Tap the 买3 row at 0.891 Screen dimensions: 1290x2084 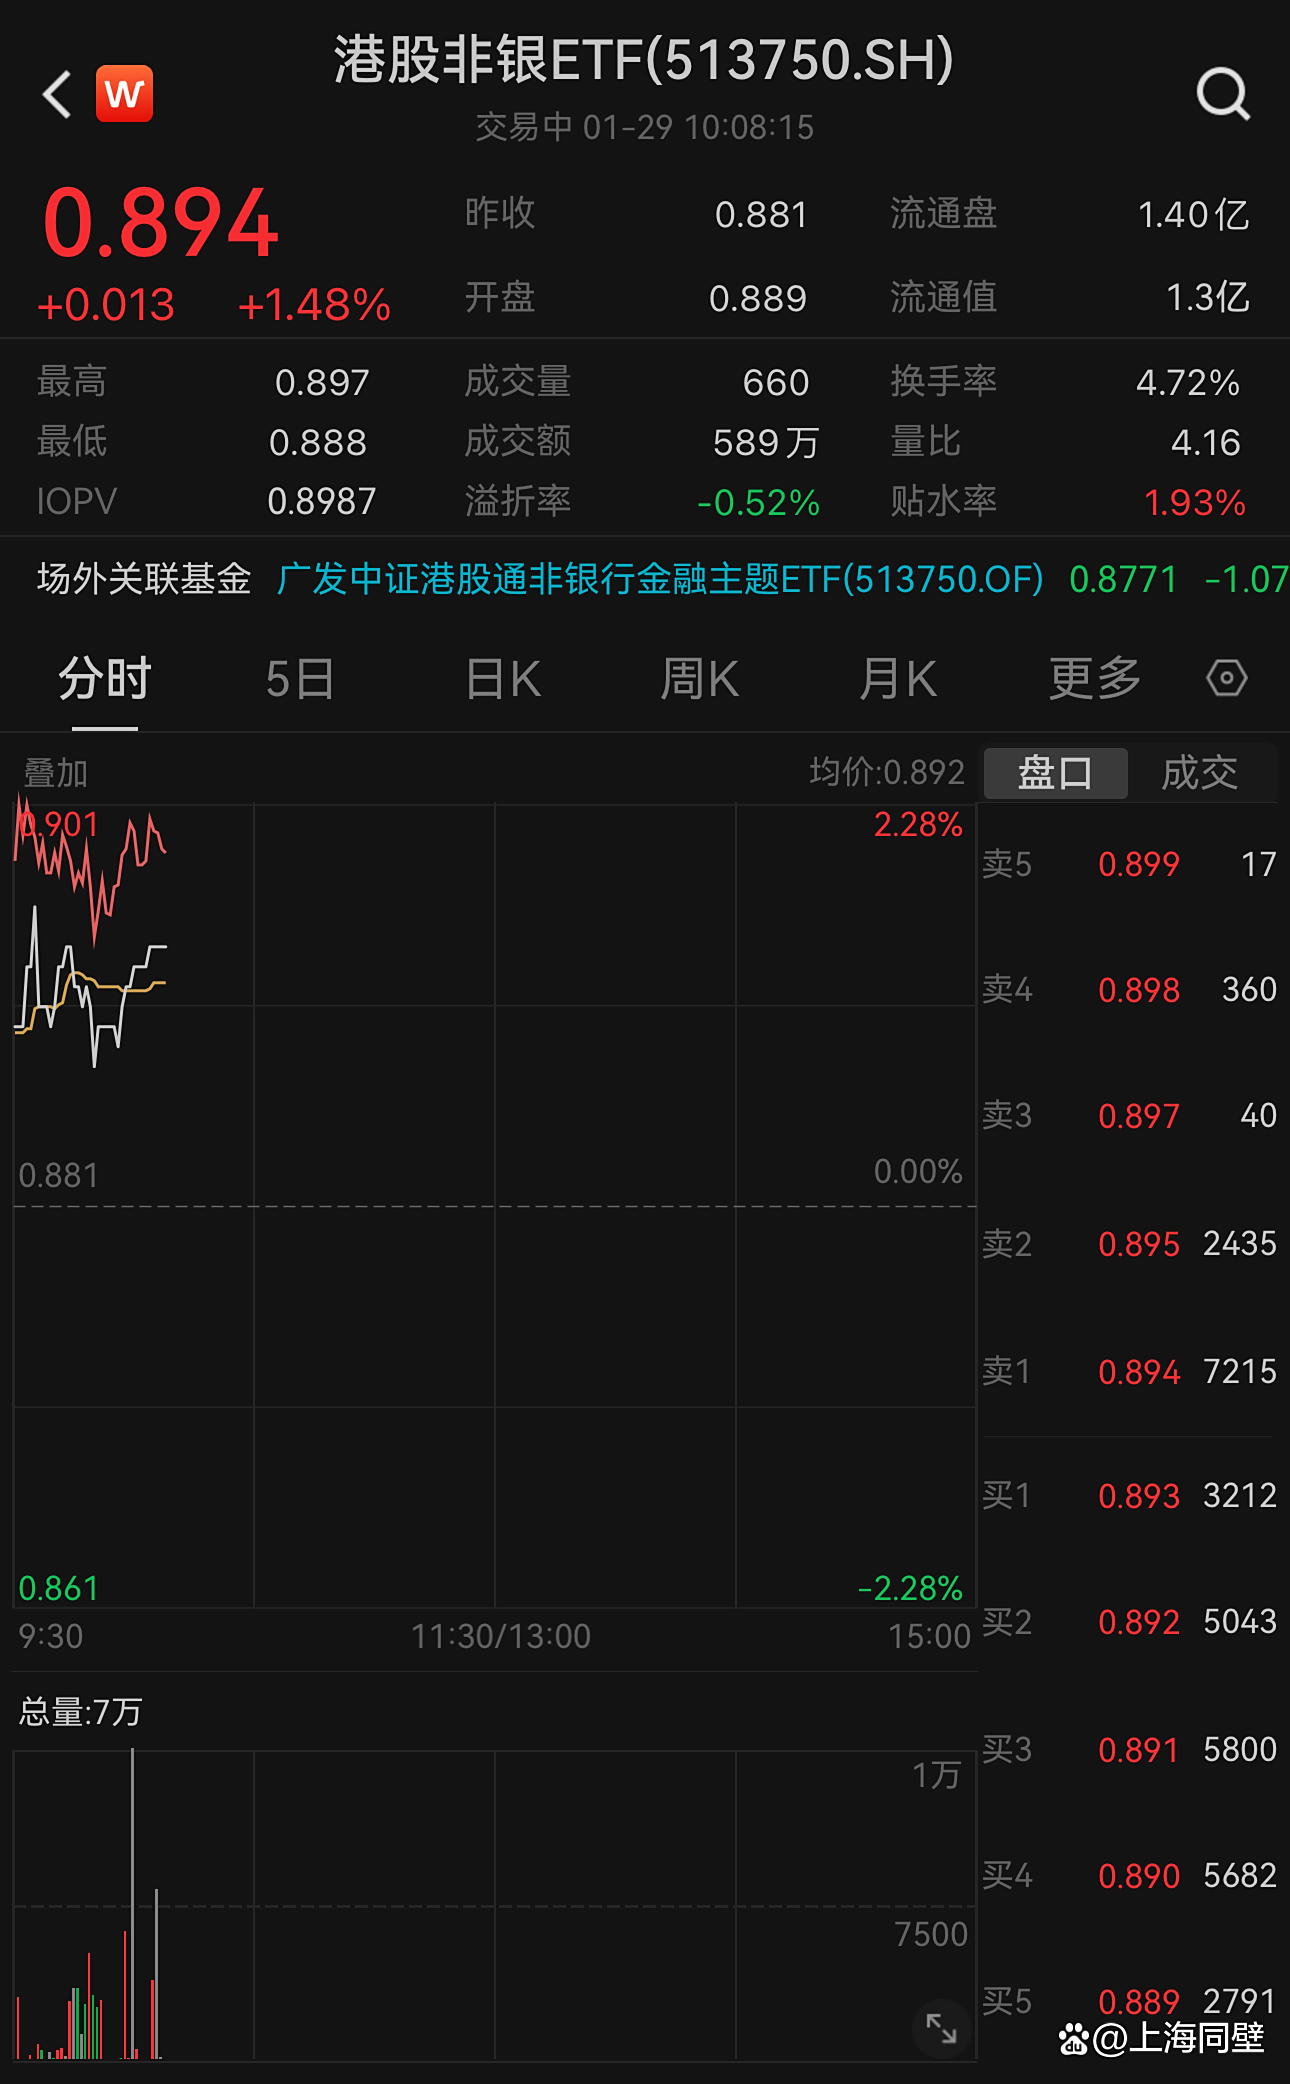1130,1750
